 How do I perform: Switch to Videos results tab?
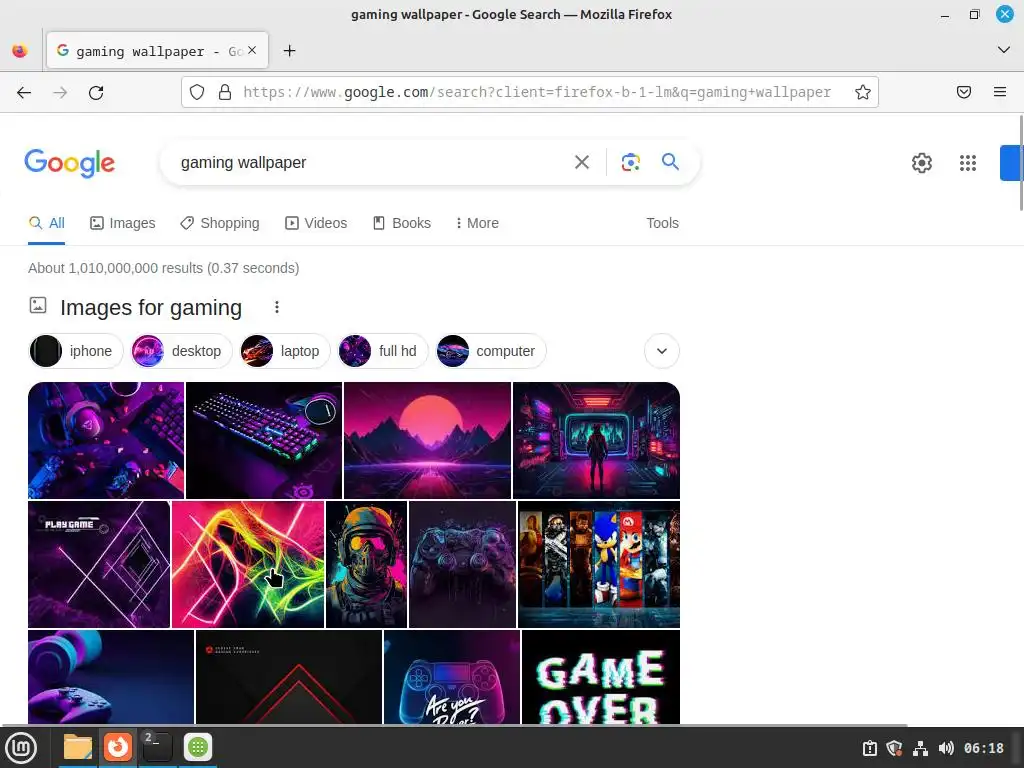[x=316, y=223]
